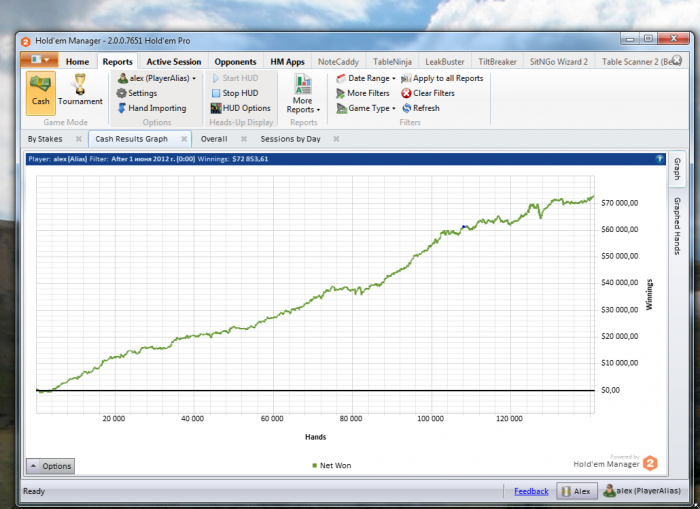Click the Stop HUD button
This screenshot has width=700, height=509.
(x=235, y=93)
